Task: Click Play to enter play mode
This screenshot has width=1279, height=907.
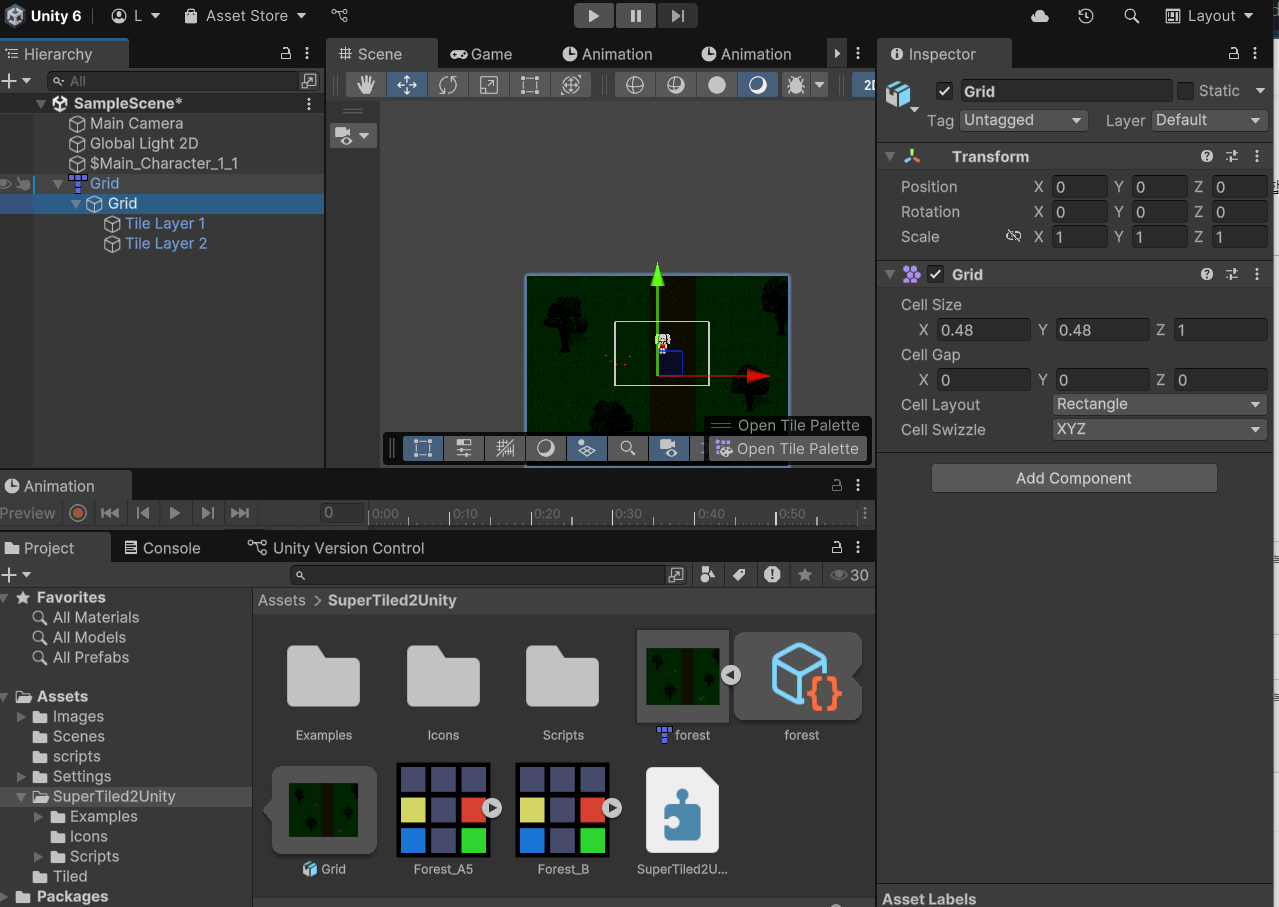Action: [x=594, y=16]
